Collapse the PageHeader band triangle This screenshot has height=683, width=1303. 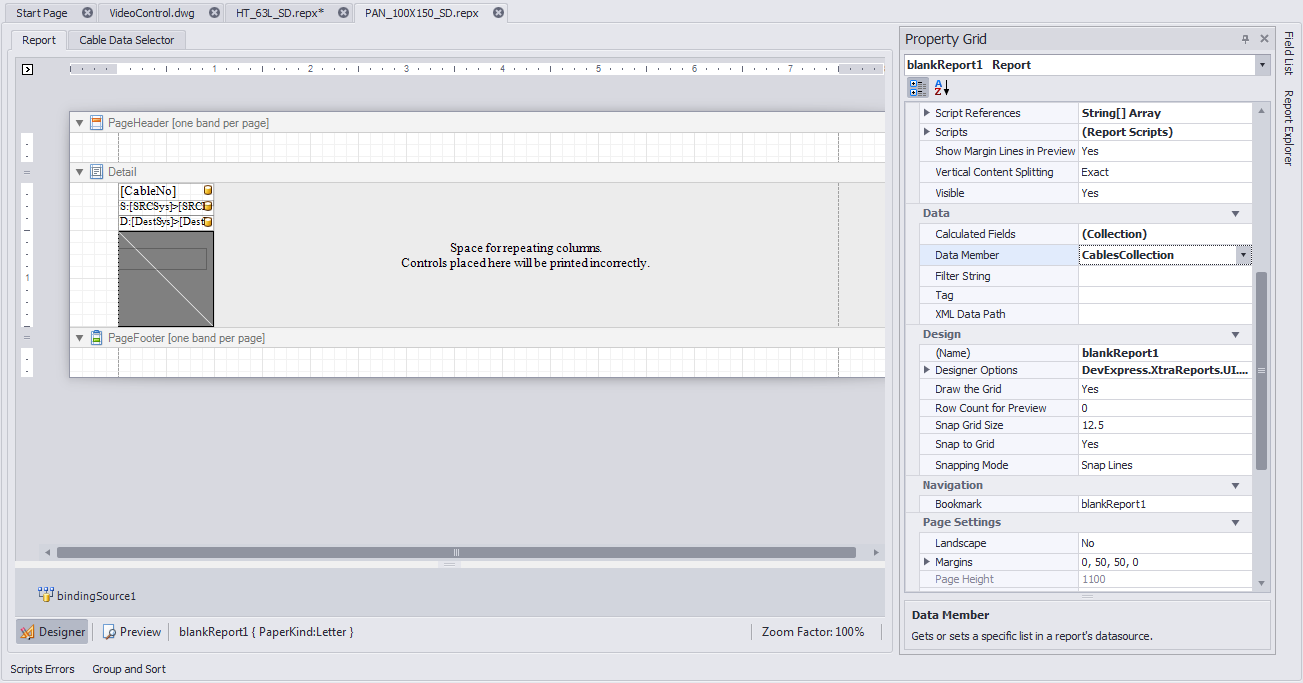pyautogui.click(x=80, y=123)
